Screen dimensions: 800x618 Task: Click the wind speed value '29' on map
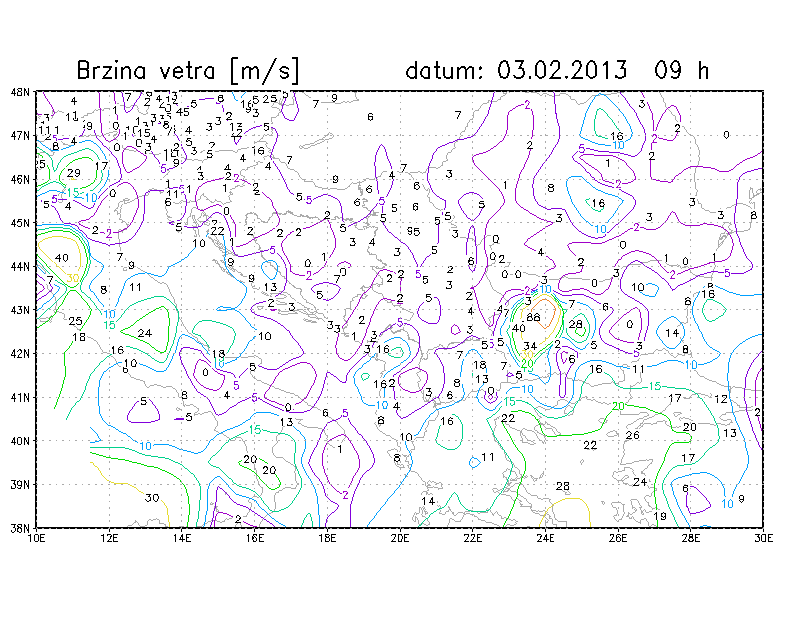(73, 173)
